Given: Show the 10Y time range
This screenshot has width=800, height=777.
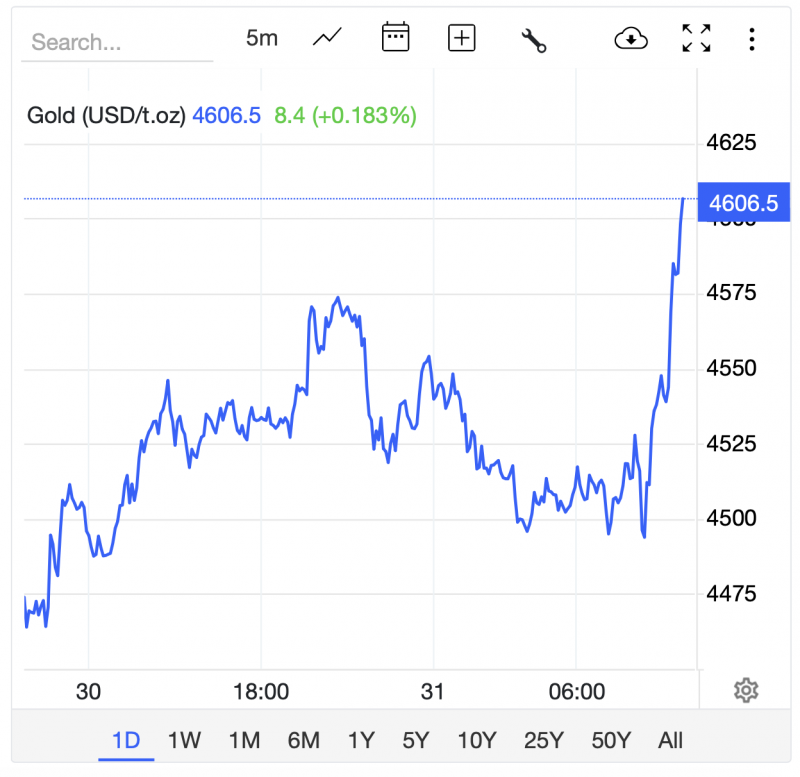Looking at the screenshot, I should pos(476,741).
